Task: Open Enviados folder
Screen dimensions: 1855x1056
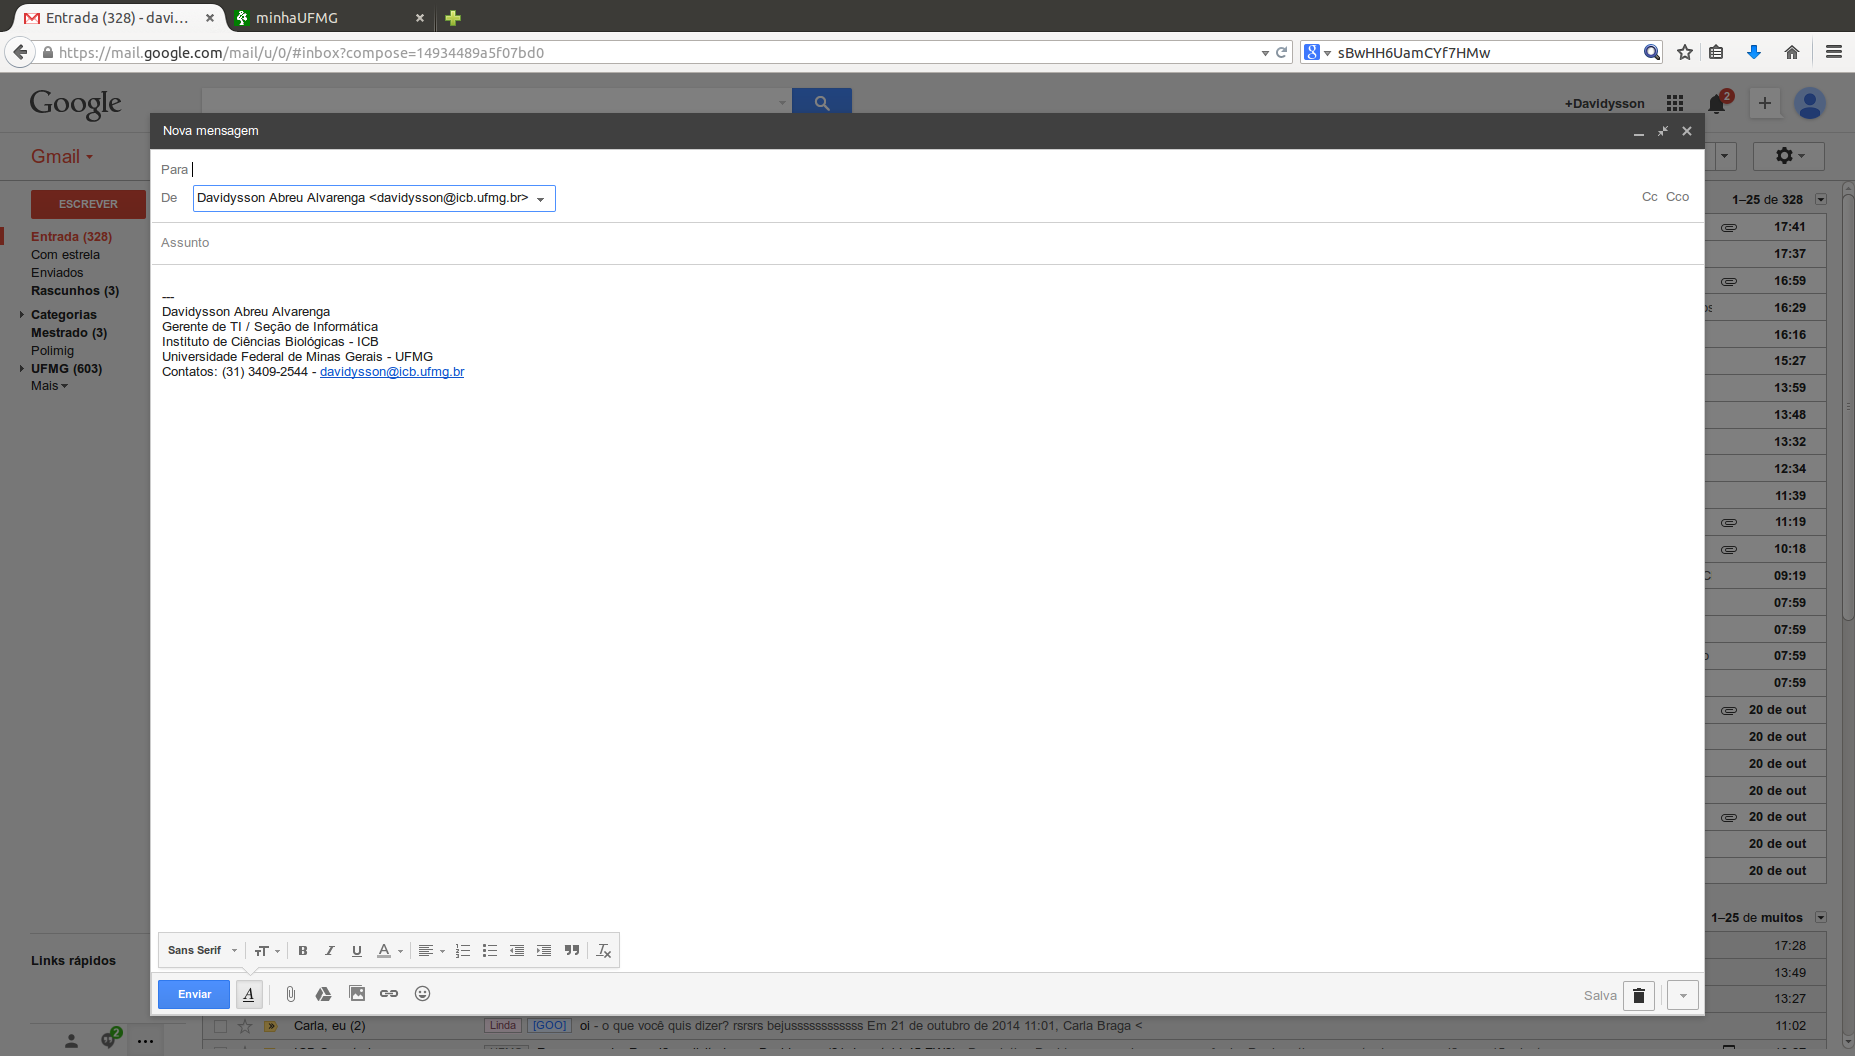Action: pos(57,273)
